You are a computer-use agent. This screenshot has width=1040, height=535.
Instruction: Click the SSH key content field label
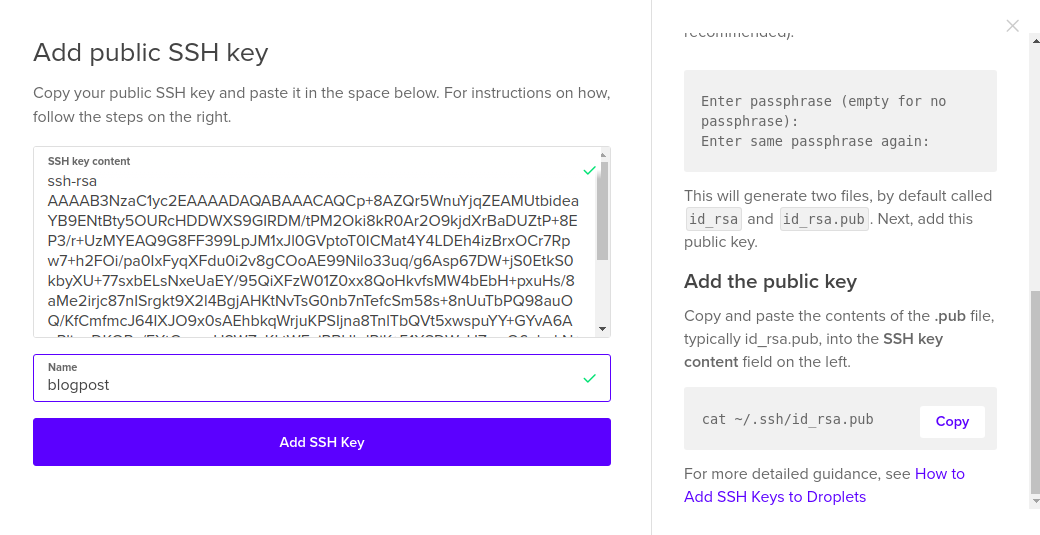[89, 161]
